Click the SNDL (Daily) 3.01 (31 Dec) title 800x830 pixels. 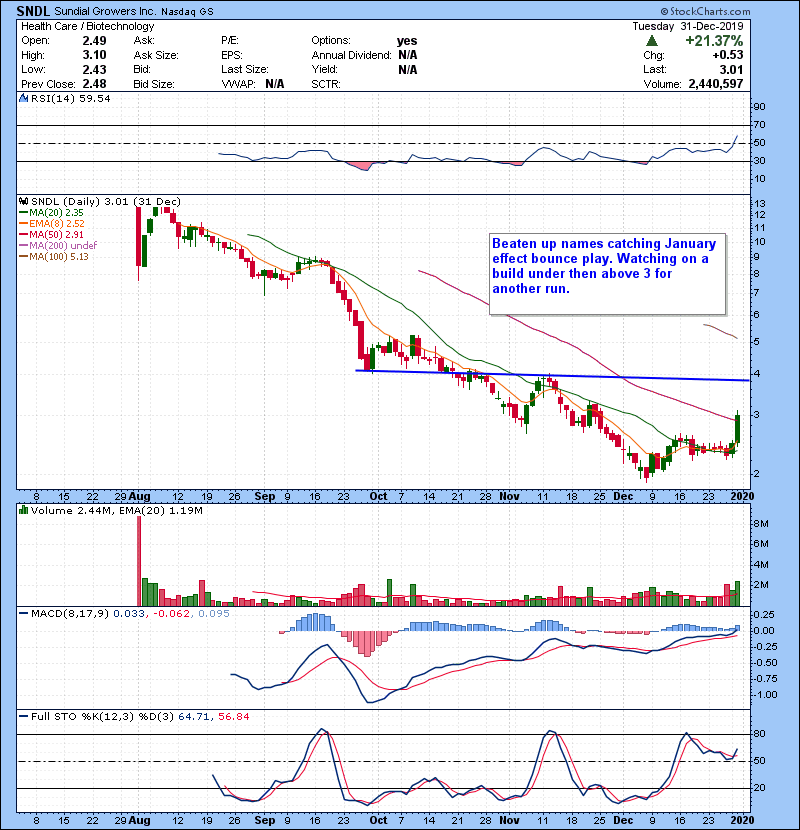106,202
